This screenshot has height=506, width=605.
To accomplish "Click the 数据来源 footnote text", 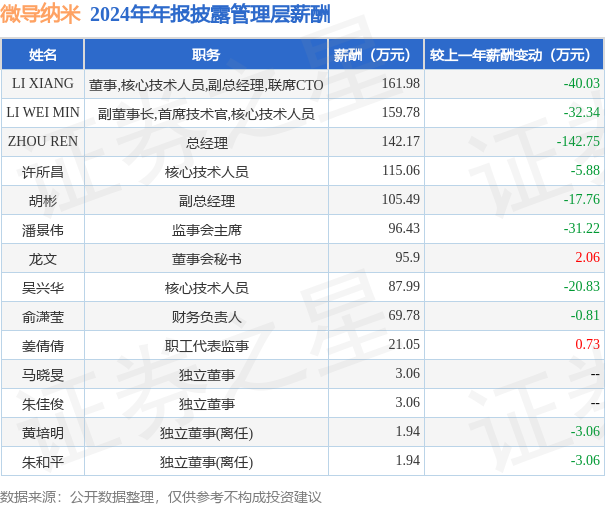I will tap(161, 497).
